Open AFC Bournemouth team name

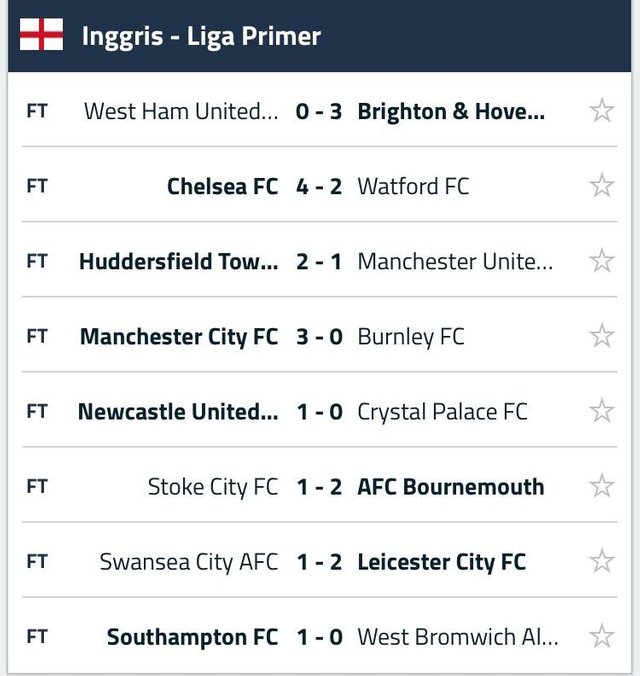(x=451, y=487)
